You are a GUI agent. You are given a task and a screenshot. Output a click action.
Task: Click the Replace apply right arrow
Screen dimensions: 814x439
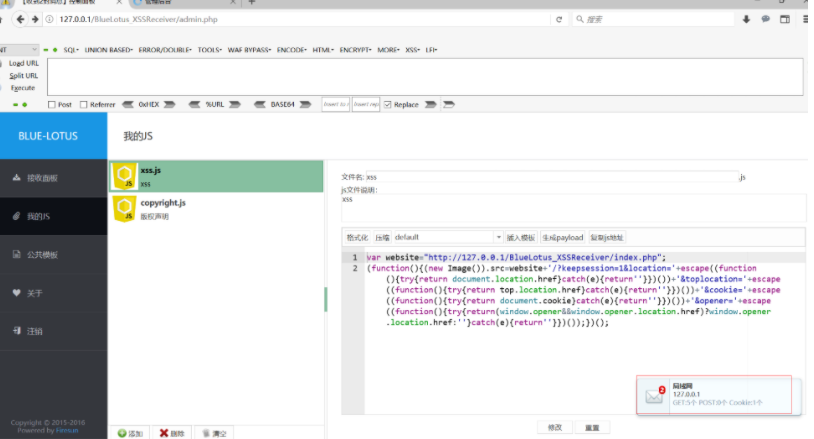[430, 104]
